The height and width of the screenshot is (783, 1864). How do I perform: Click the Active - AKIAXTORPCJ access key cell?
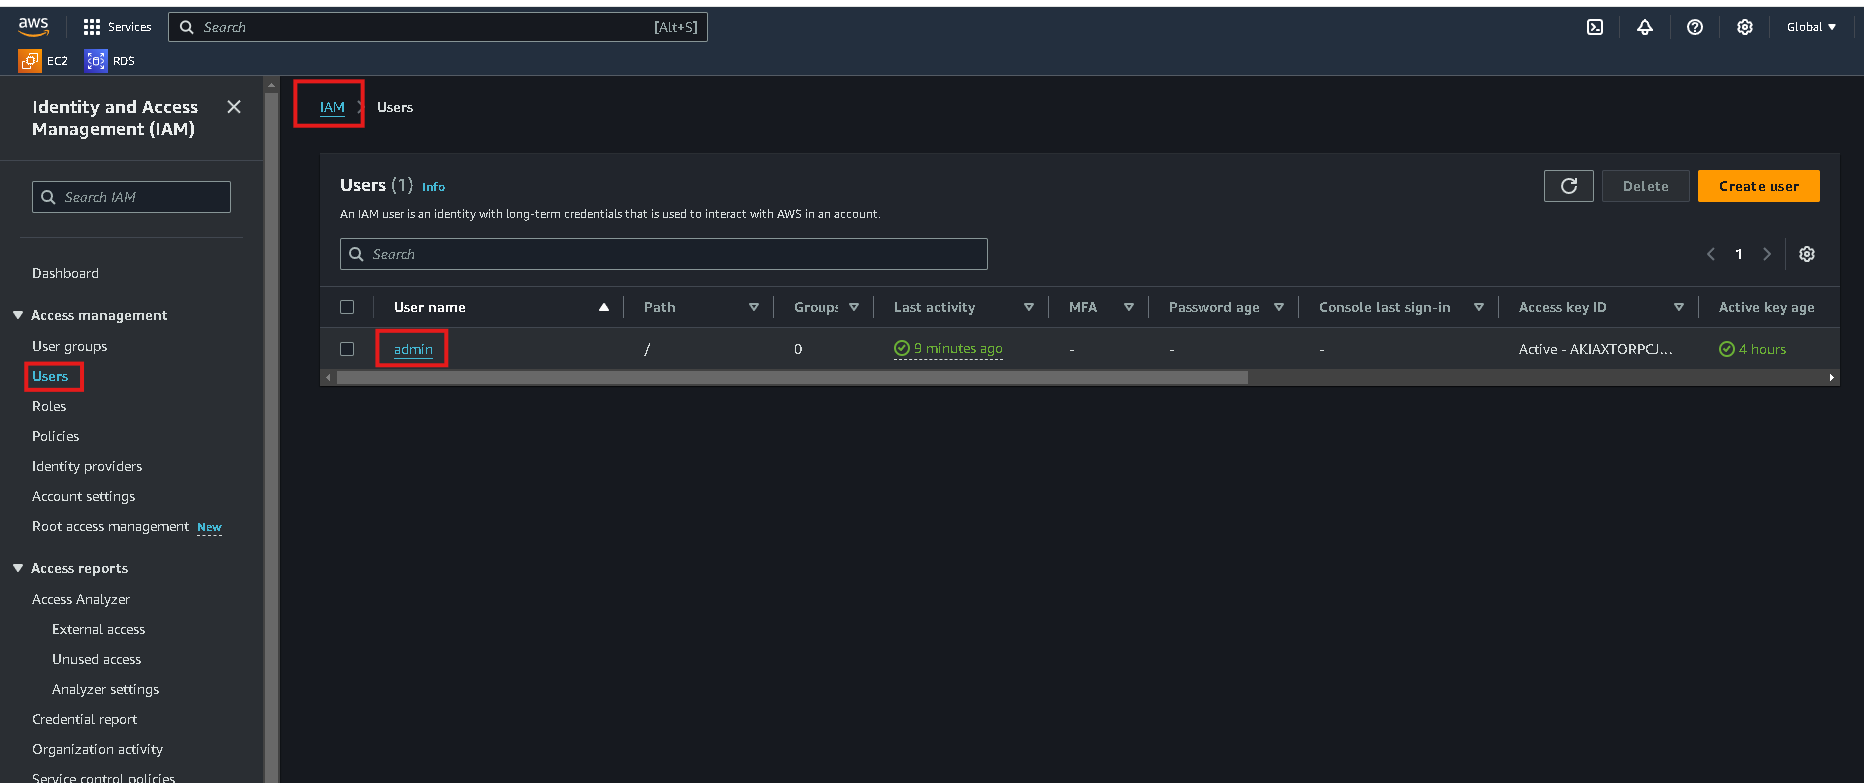(1595, 349)
